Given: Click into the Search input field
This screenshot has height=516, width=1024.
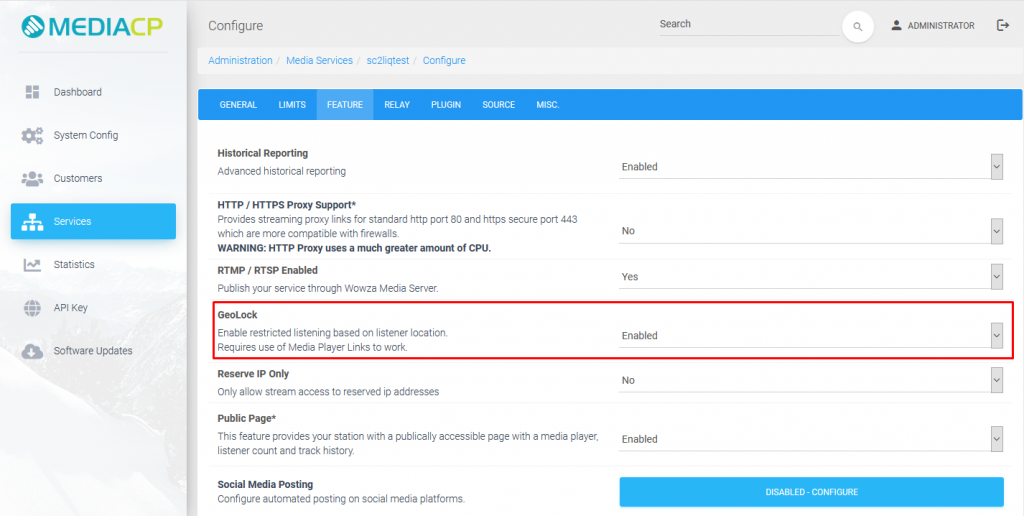Looking at the screenshot, I should click(x=749, y=24).
